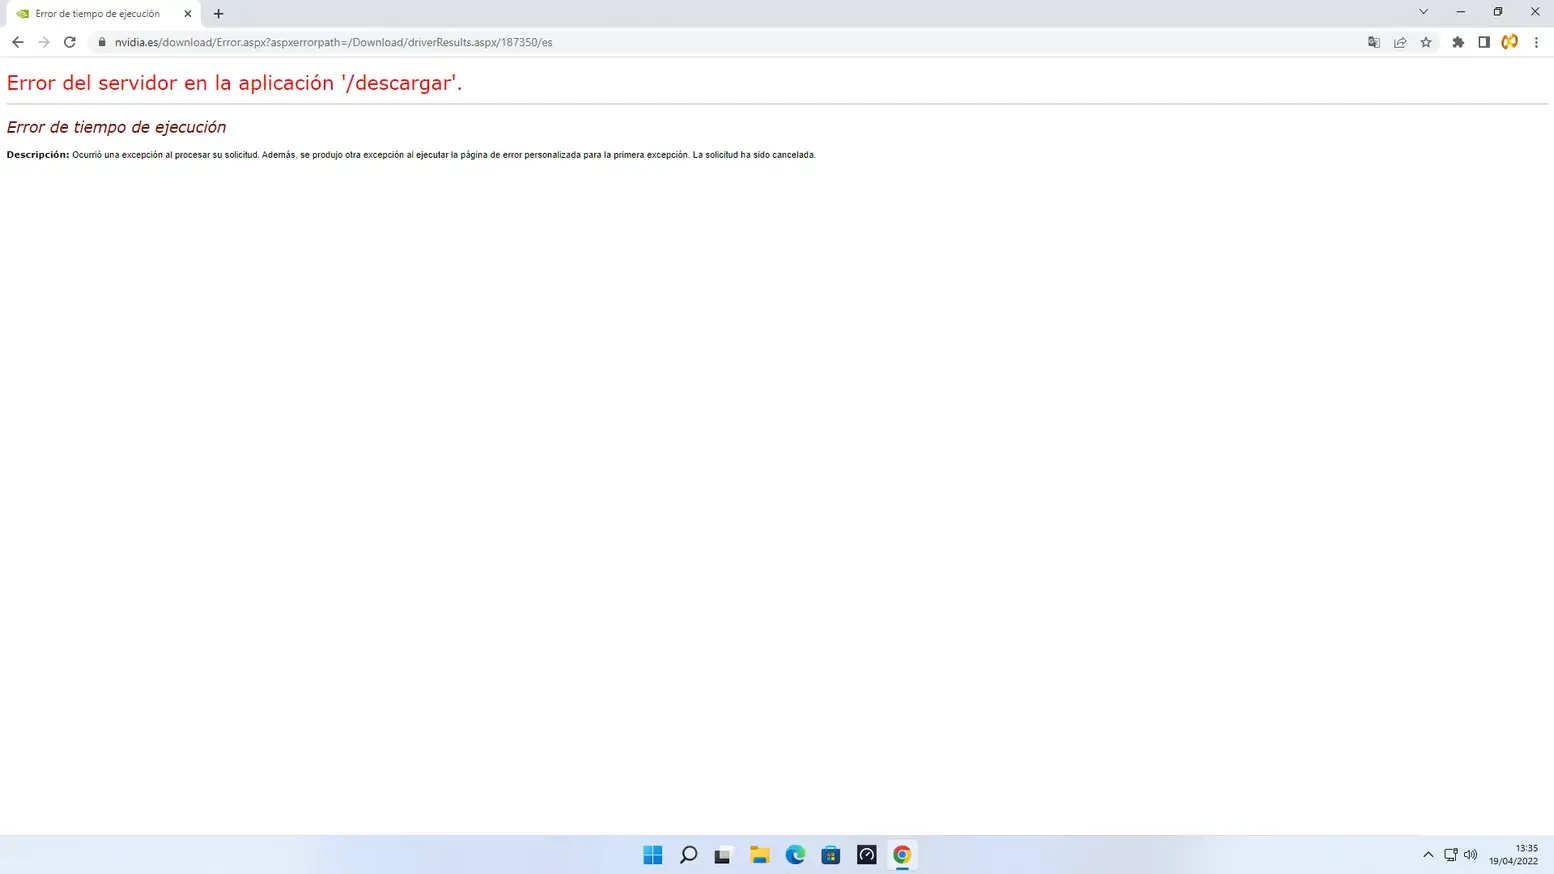Open the speedometer app on taskbar

[866, 855]
